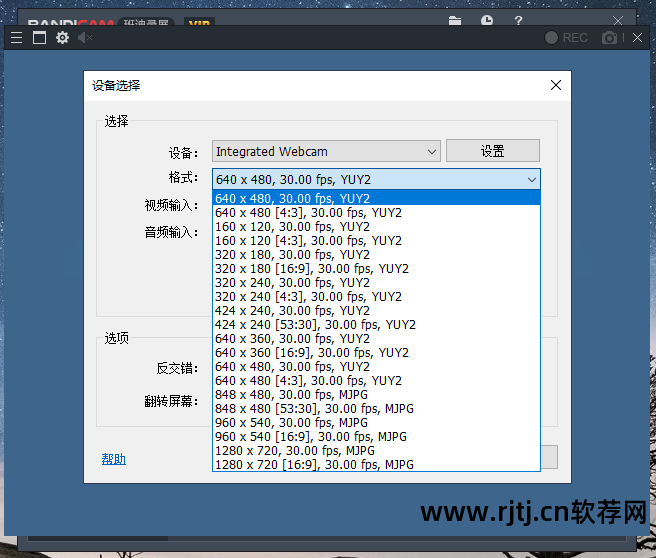Close the device selection dialog
Viewport: 656px width, 558px height.
click(x=556, y=85)
